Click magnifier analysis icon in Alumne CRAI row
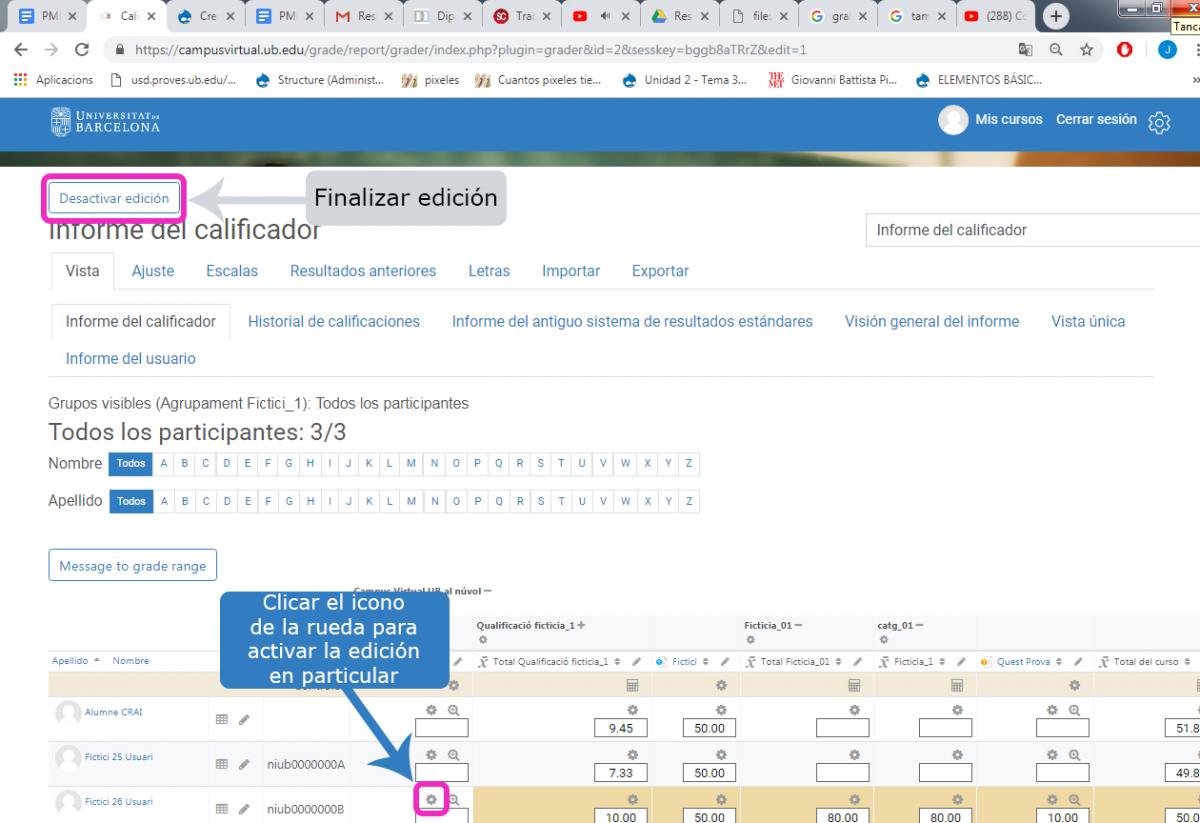Viewport: 1200px width, 823px height. point(453,710)
